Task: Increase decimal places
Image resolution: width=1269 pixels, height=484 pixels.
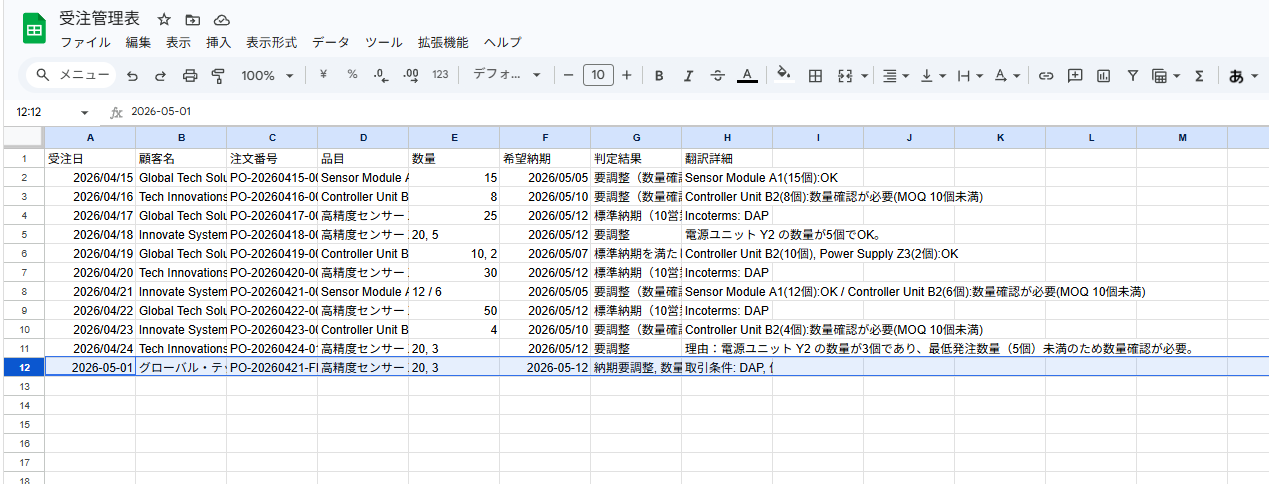Action: tap(410, 75)
